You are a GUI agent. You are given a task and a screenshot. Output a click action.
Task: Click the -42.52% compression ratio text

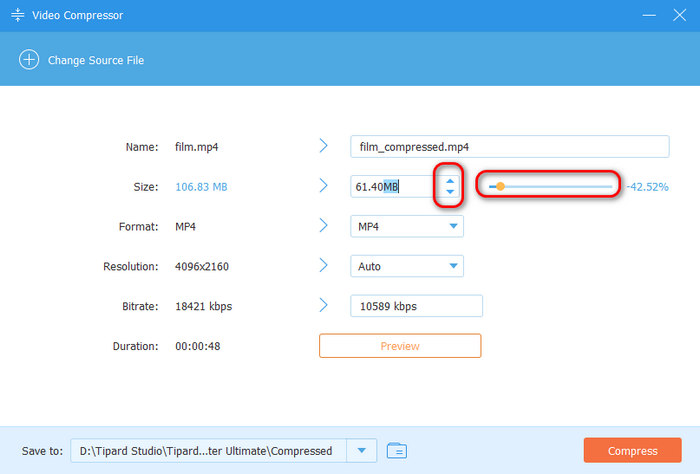coord(647,187)
